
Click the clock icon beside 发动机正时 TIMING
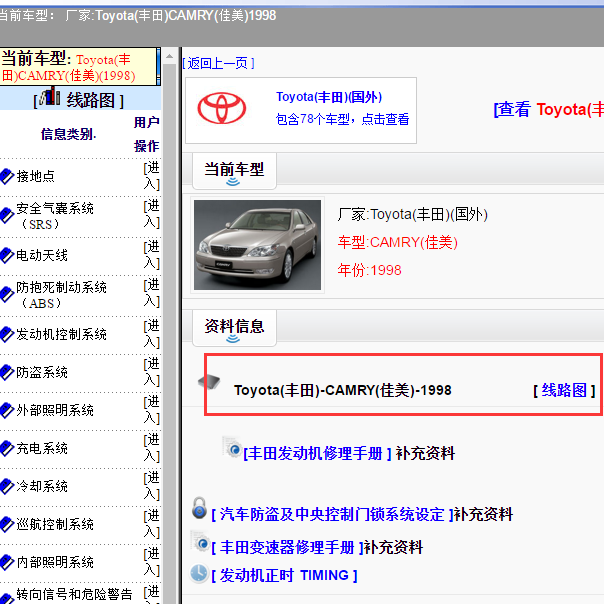click(199, 574)
